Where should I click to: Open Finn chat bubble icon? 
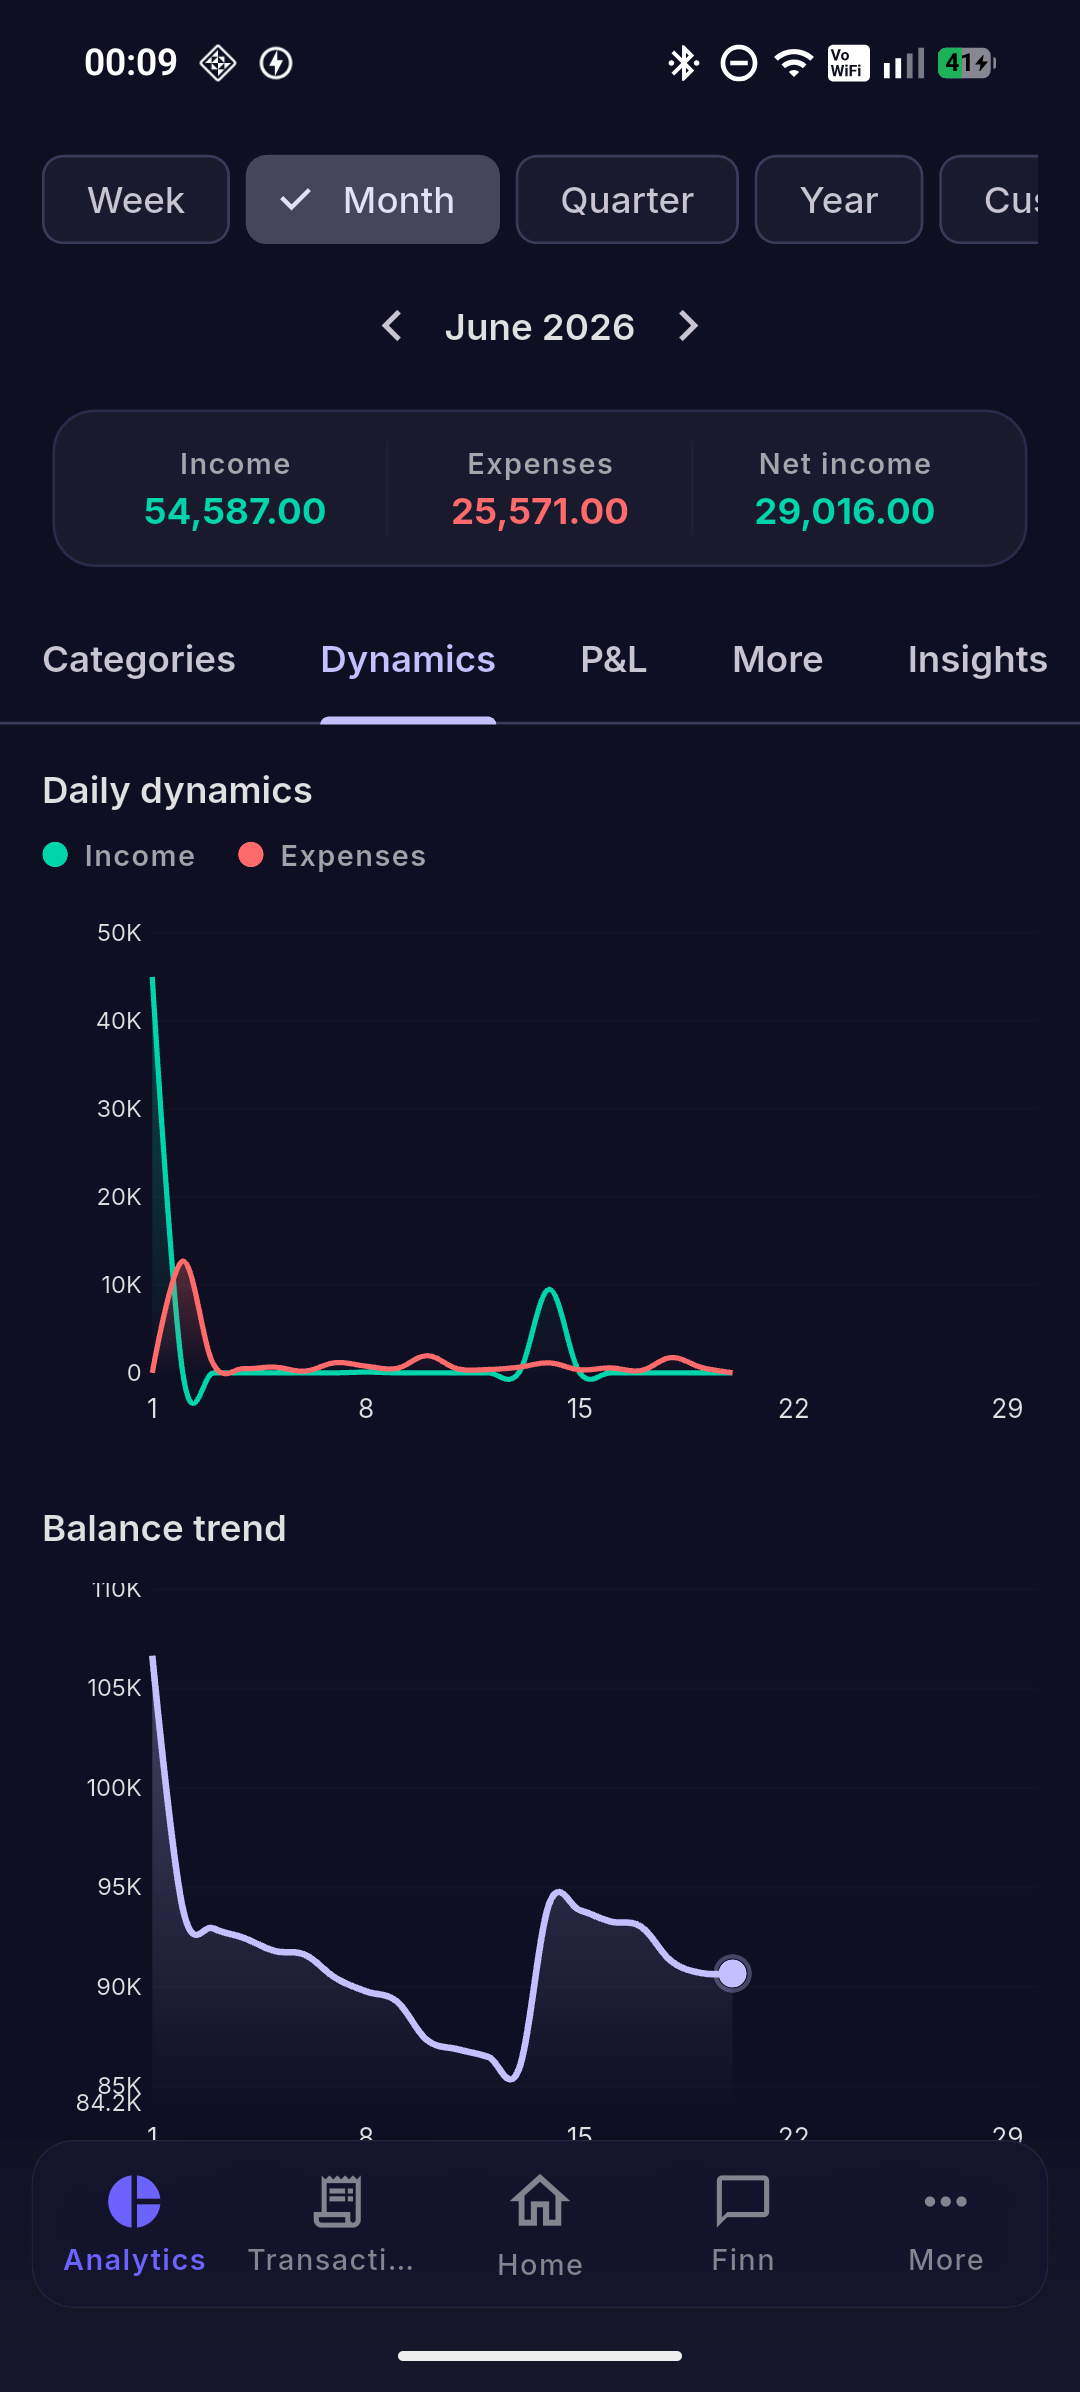click(743, 2201)
